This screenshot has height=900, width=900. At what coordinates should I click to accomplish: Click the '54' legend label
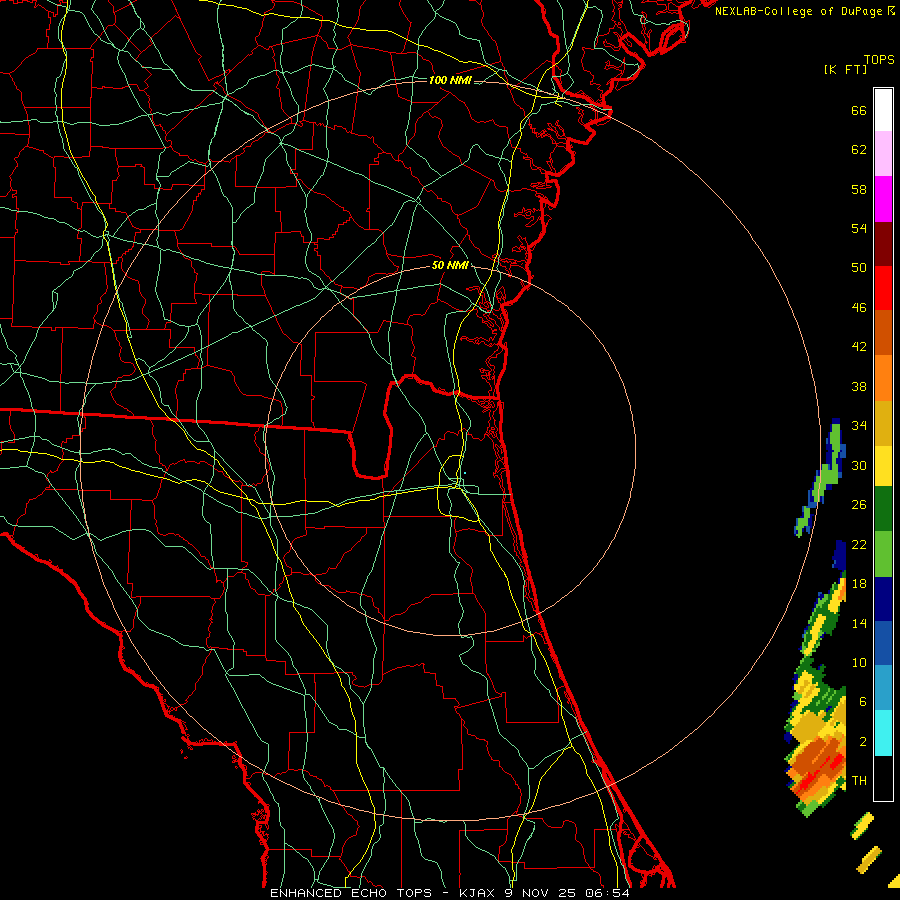click(x=859, y=228)
